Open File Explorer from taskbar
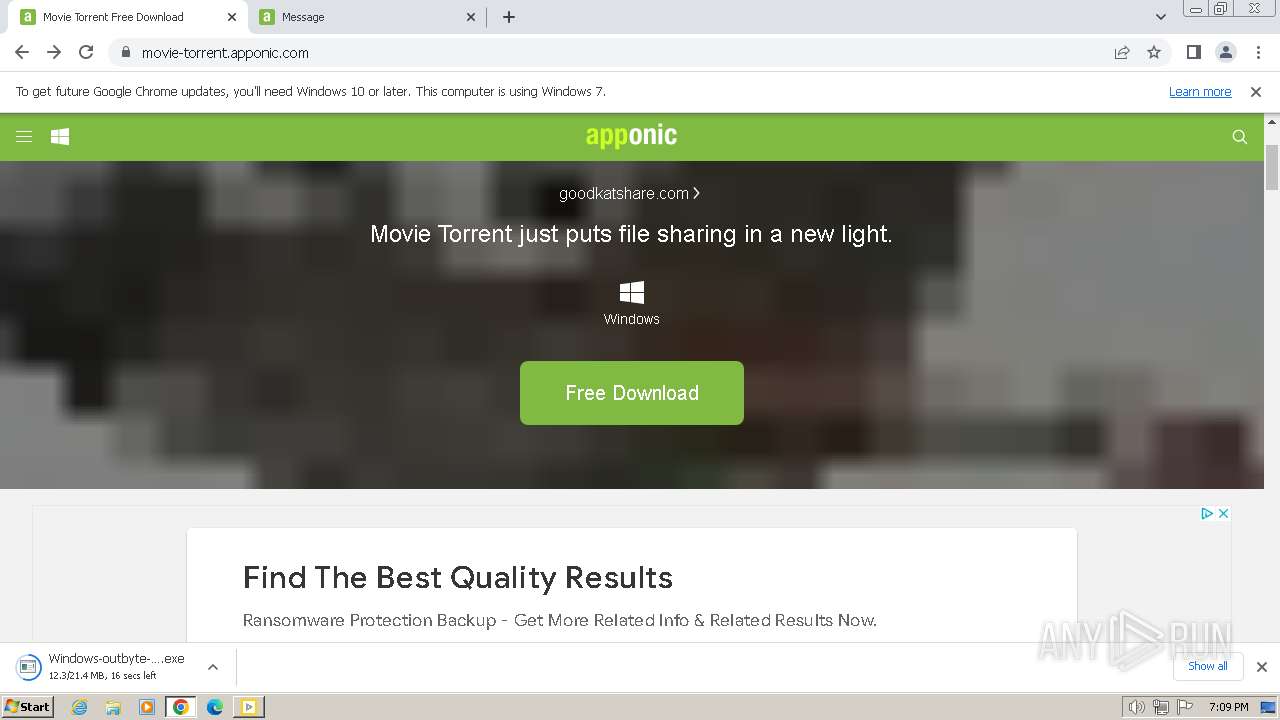The height and width of the screenshot is (720, 1280). (113, 707)
